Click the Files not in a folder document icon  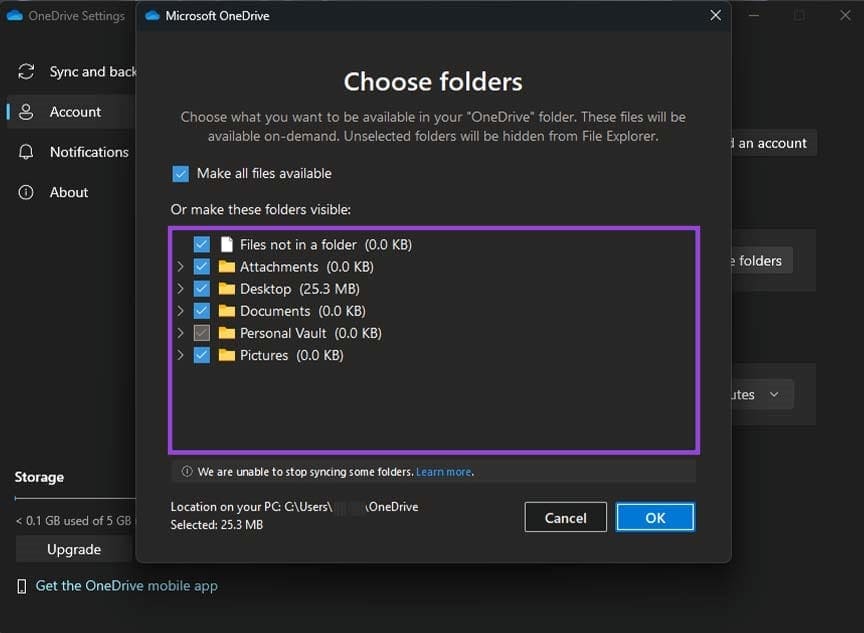coord(226,244)
